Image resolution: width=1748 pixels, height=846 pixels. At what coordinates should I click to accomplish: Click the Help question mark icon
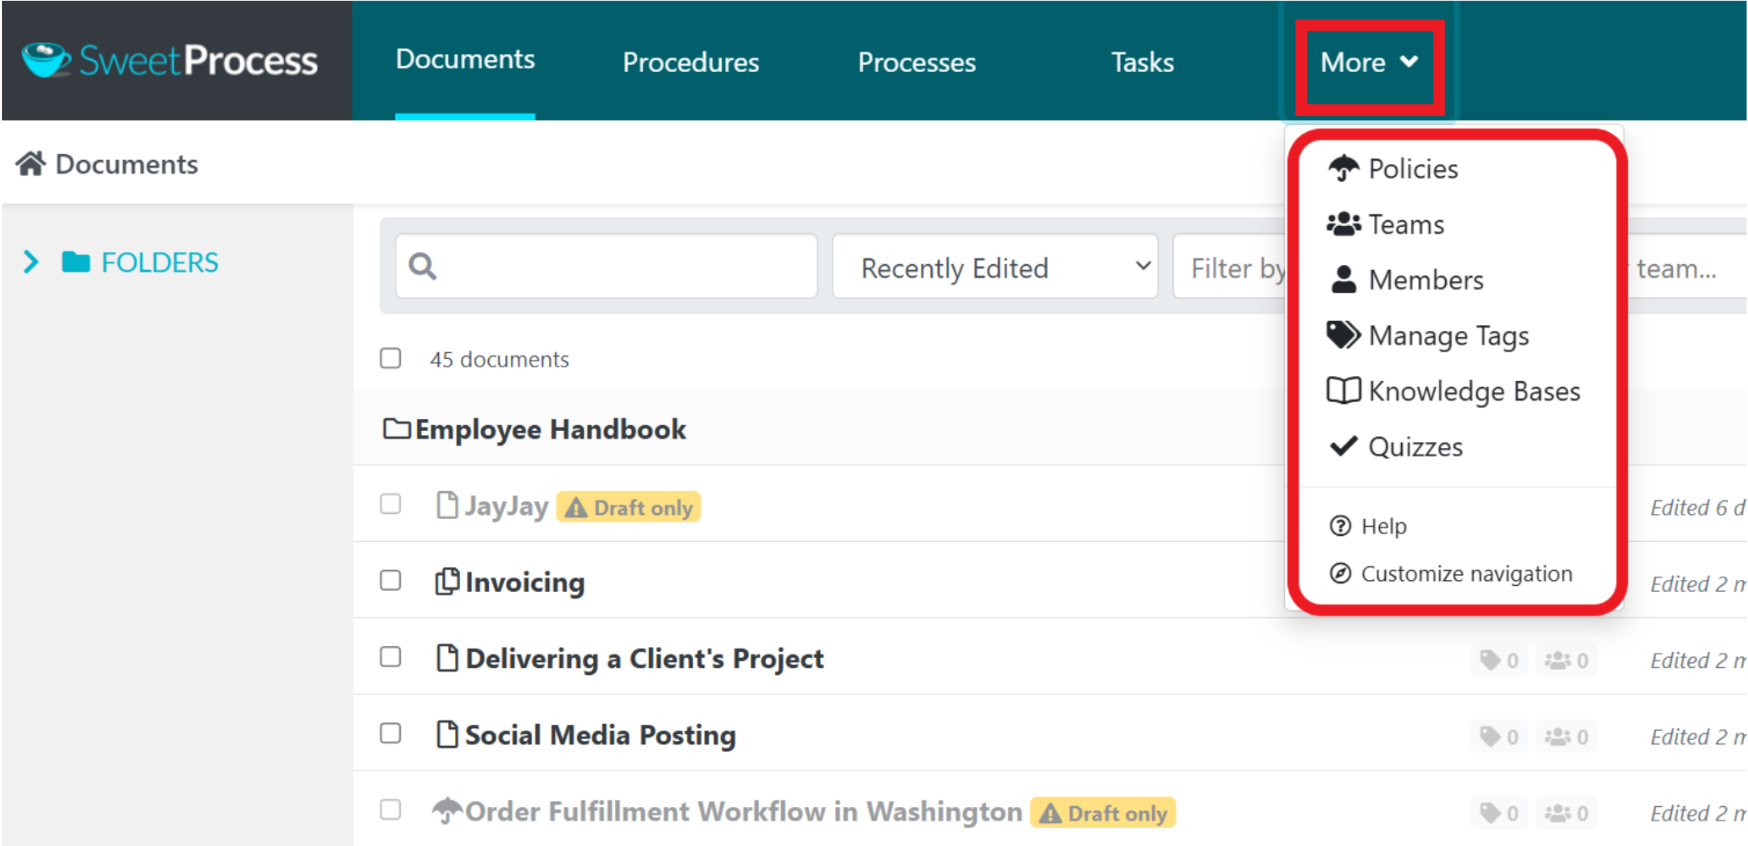click(x=1341, y=526)
